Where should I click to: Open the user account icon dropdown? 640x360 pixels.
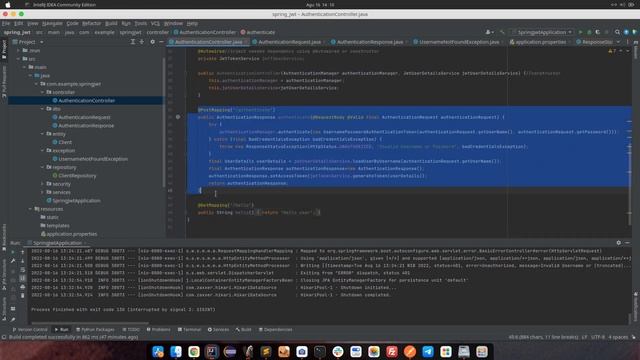click(x=489, y=32)
